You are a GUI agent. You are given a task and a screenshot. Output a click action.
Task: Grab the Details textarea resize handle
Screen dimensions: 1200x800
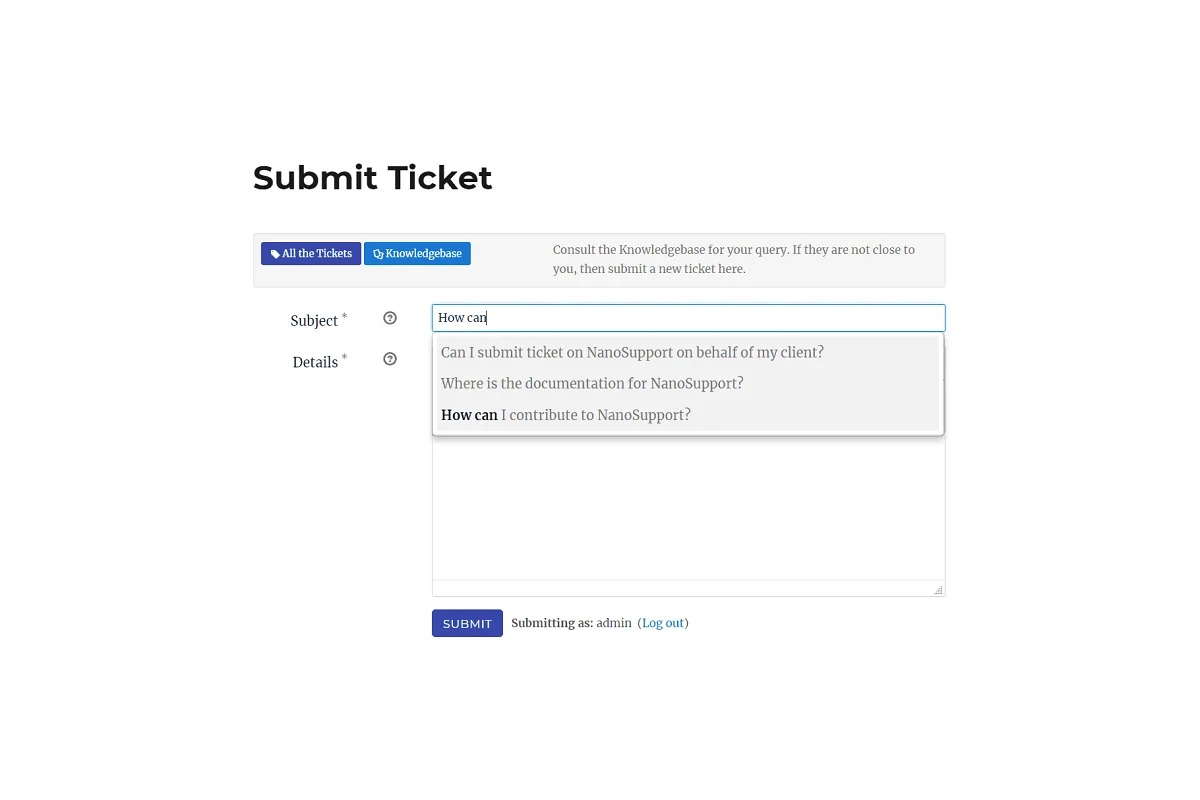(938, 590)
